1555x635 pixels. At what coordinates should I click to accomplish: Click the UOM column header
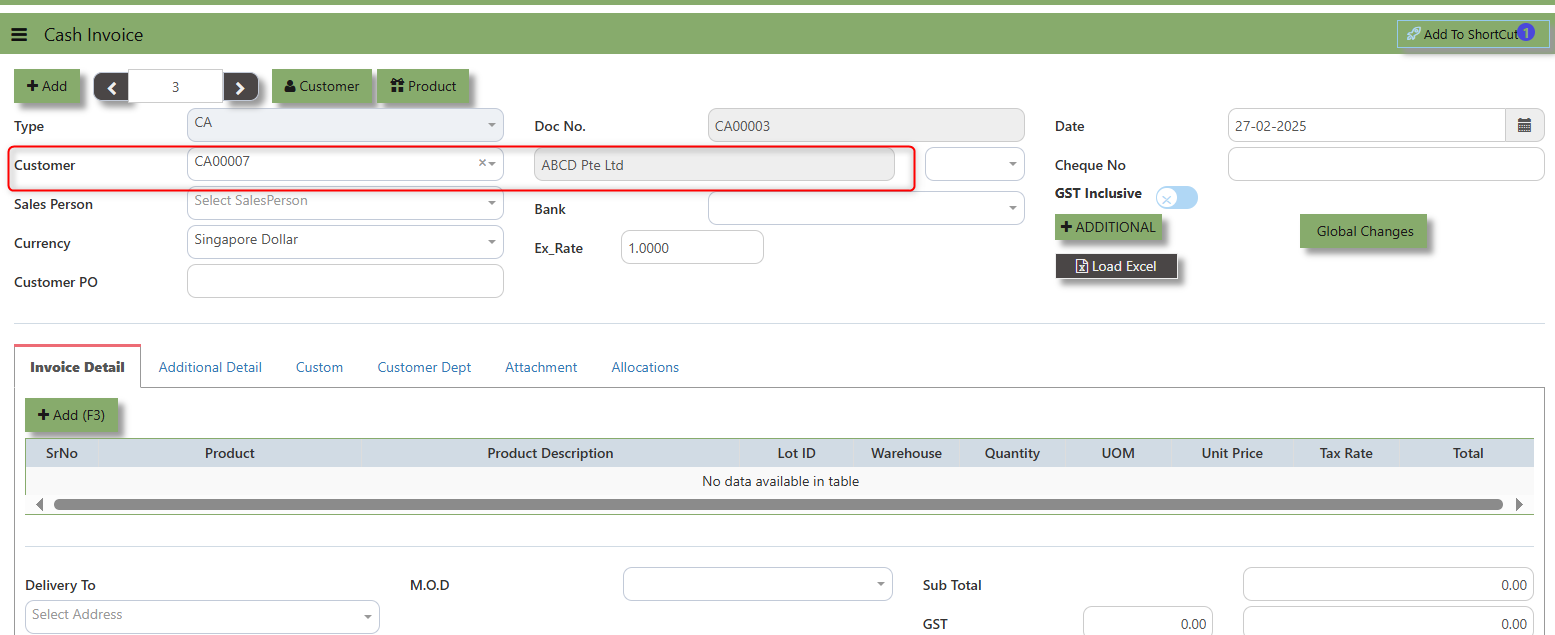pos(1118,453)
